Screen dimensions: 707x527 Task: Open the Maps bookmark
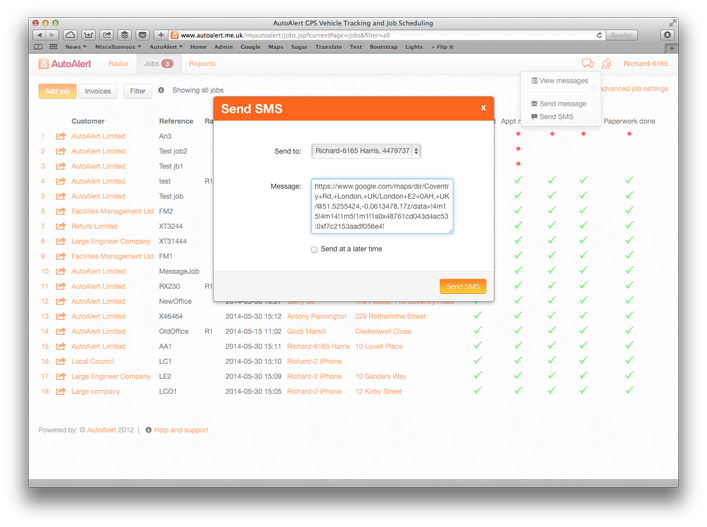[275, 47]
